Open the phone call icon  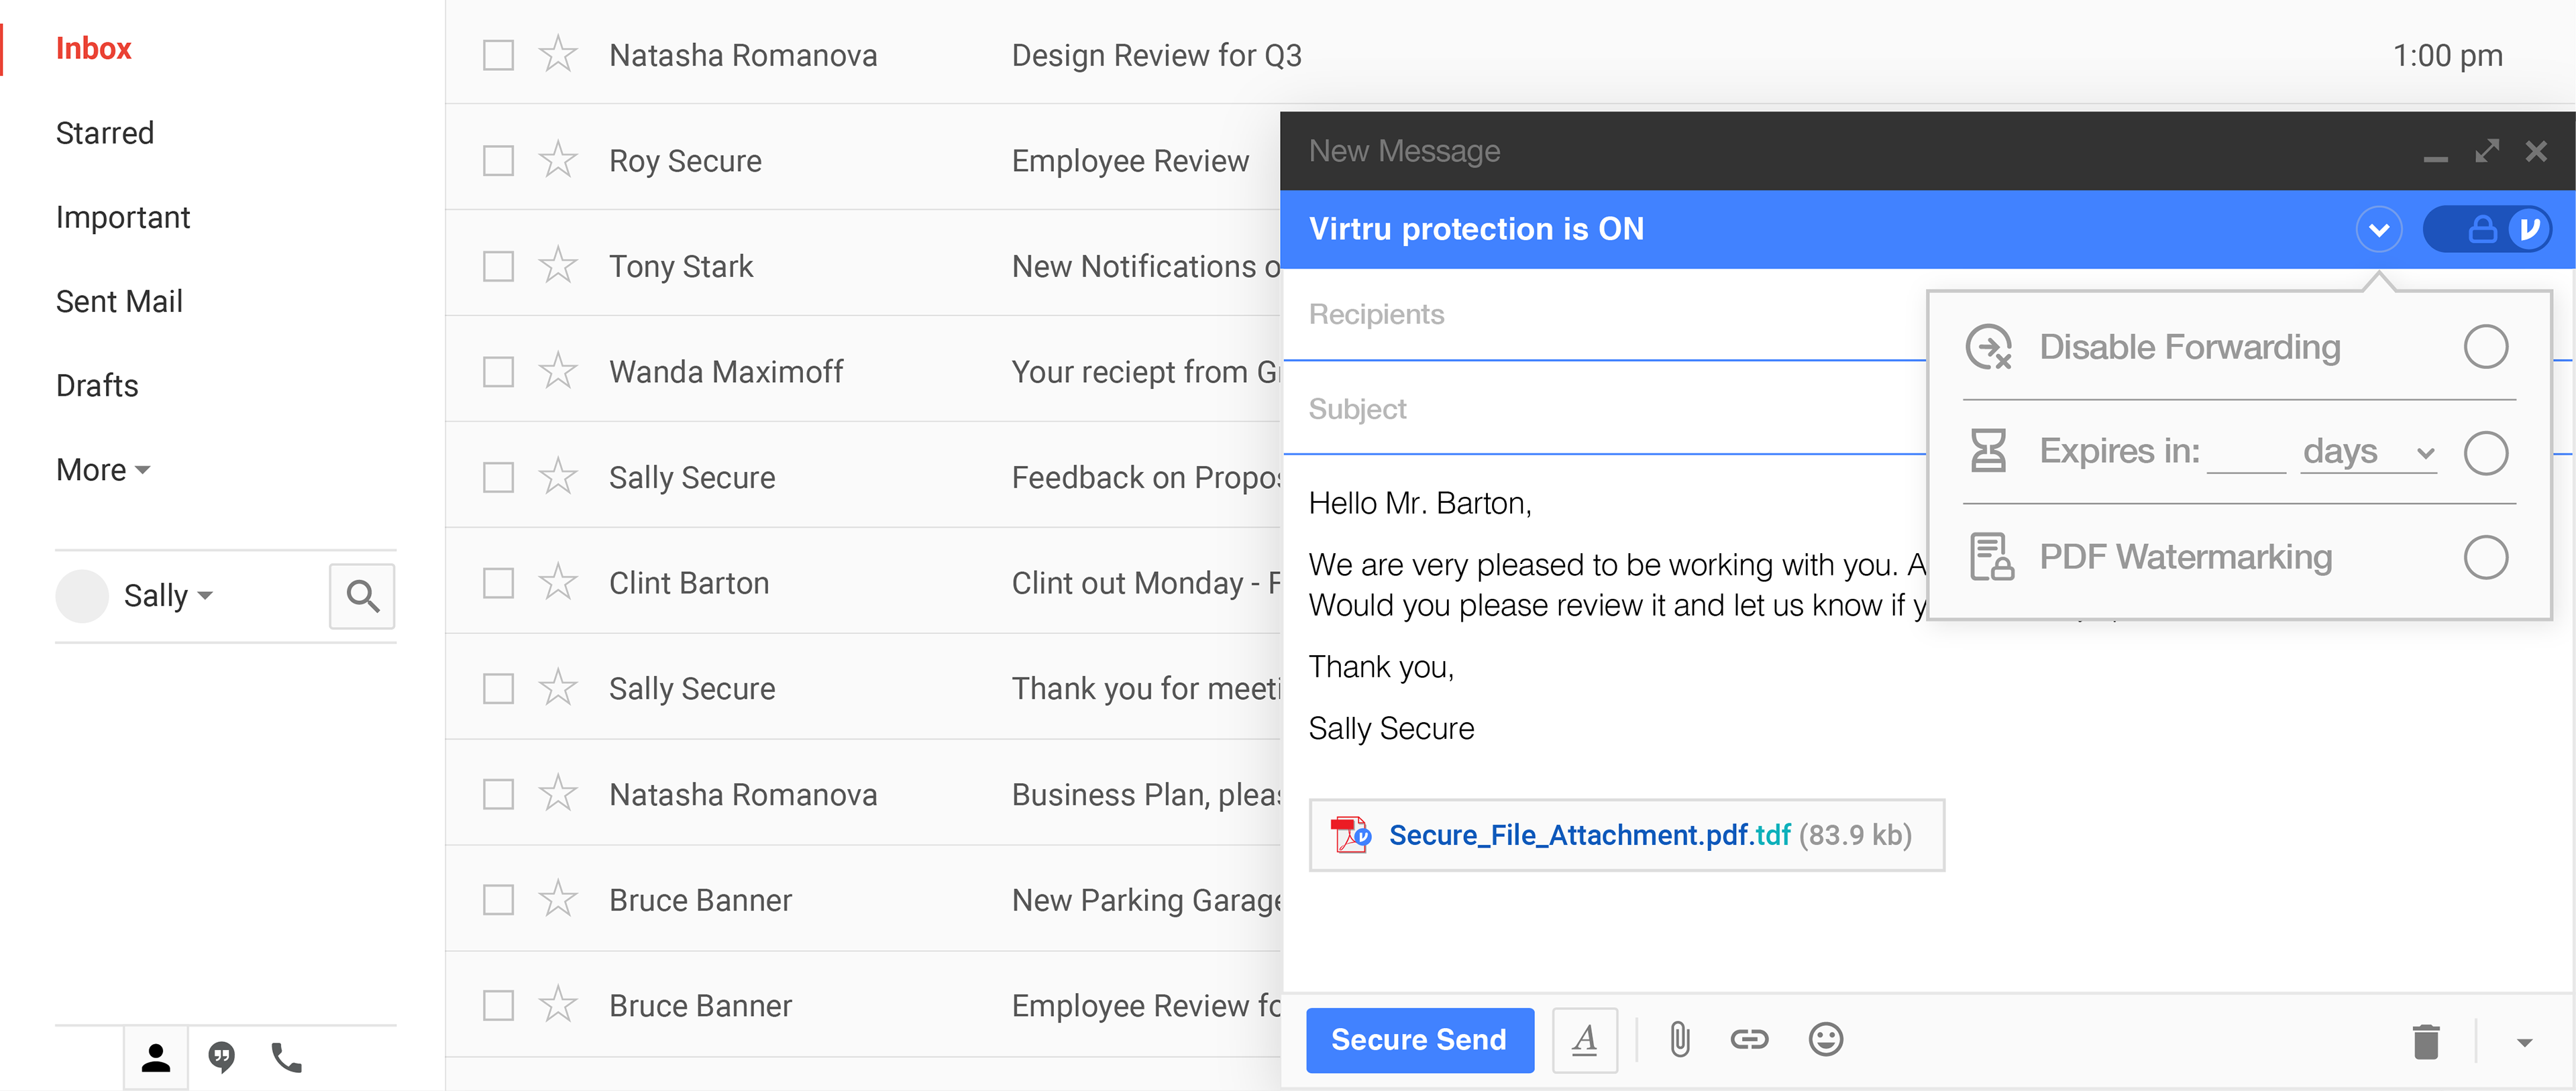(286, 1057)
